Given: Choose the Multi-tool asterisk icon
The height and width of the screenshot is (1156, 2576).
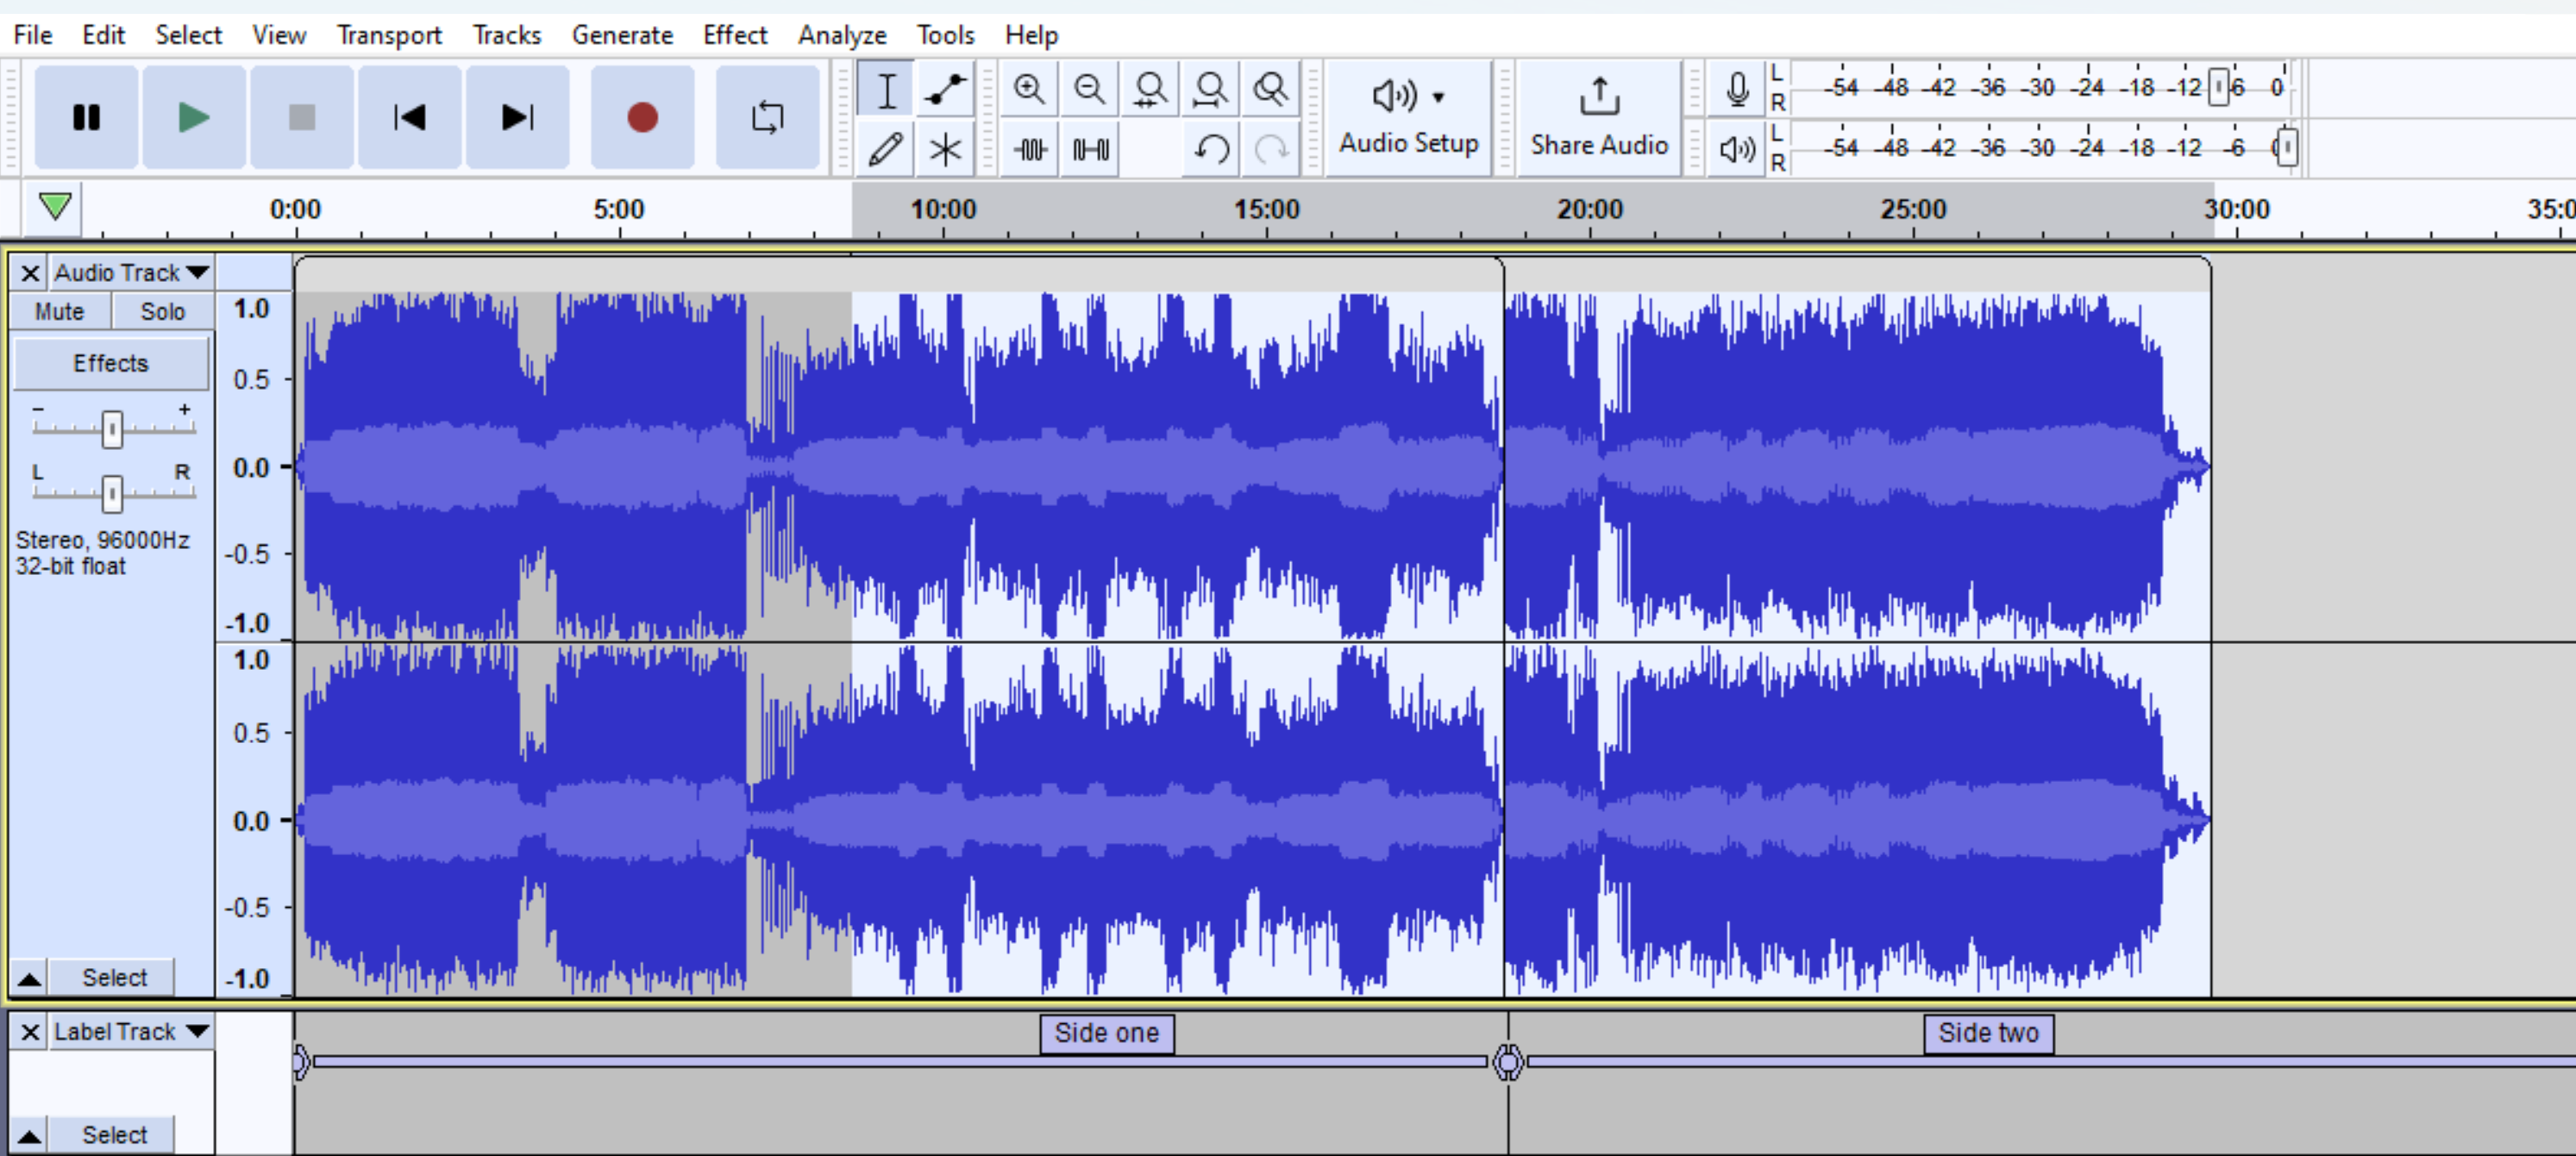Looking at the screenshot, I should pyautogui.click(x=944, y=150).
